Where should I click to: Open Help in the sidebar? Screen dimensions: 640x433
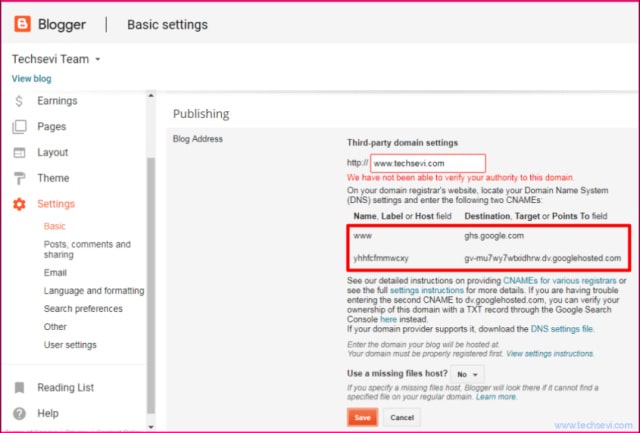(x=48, y=413)
